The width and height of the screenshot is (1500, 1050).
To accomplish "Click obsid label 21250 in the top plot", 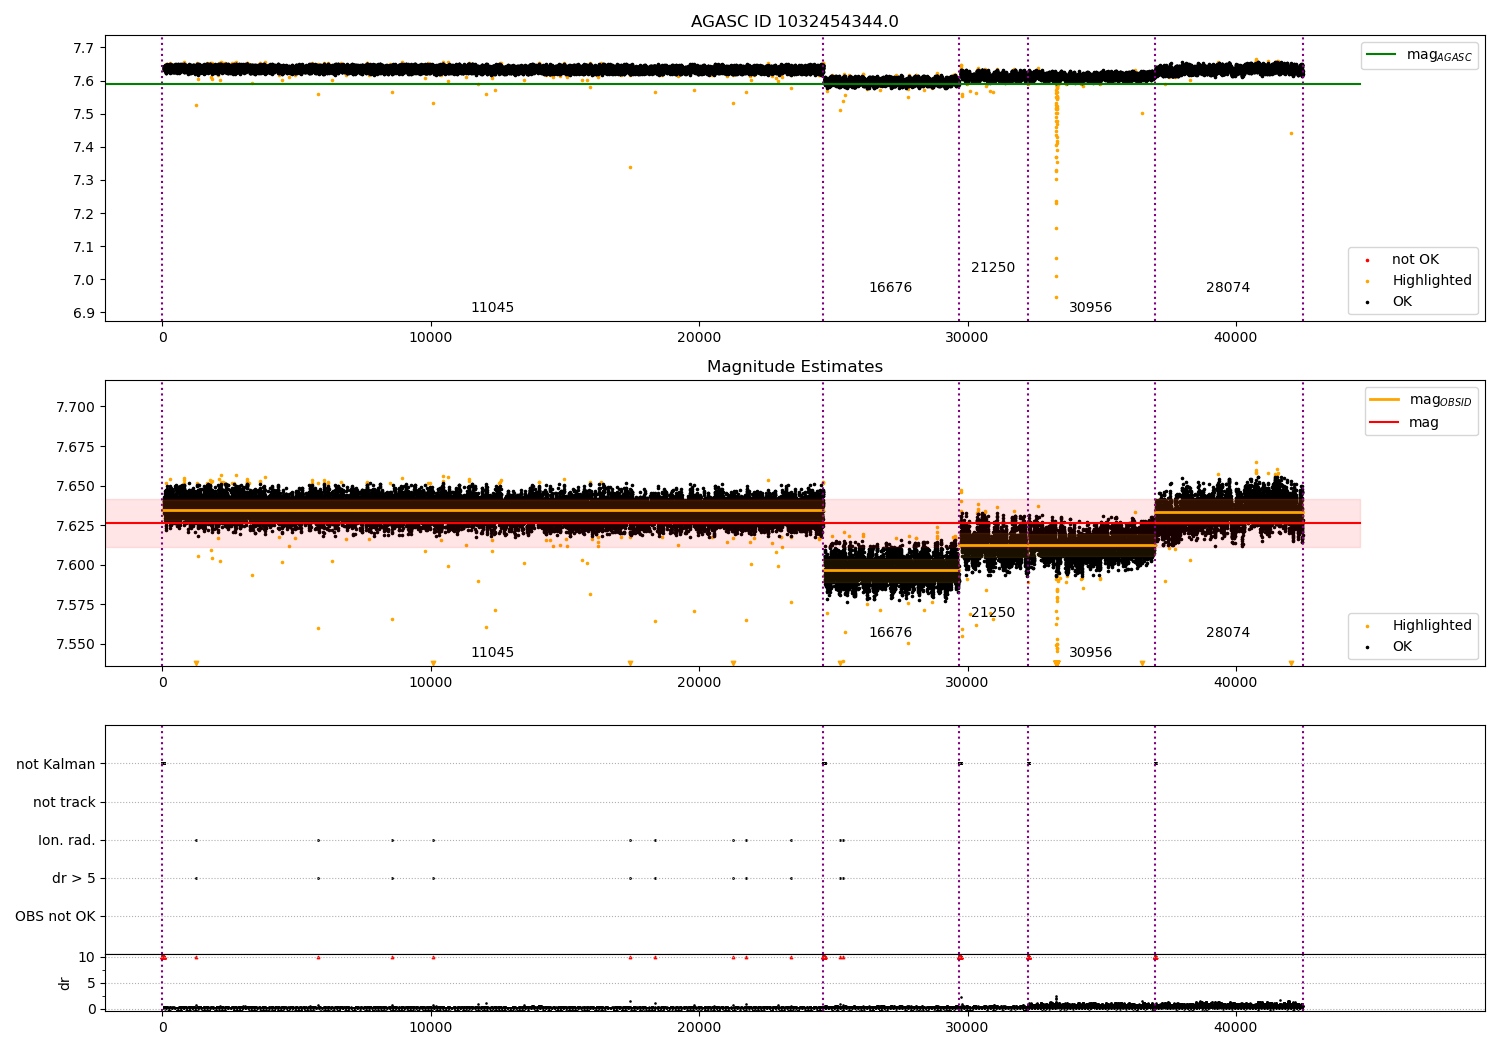I will (993, 268).
